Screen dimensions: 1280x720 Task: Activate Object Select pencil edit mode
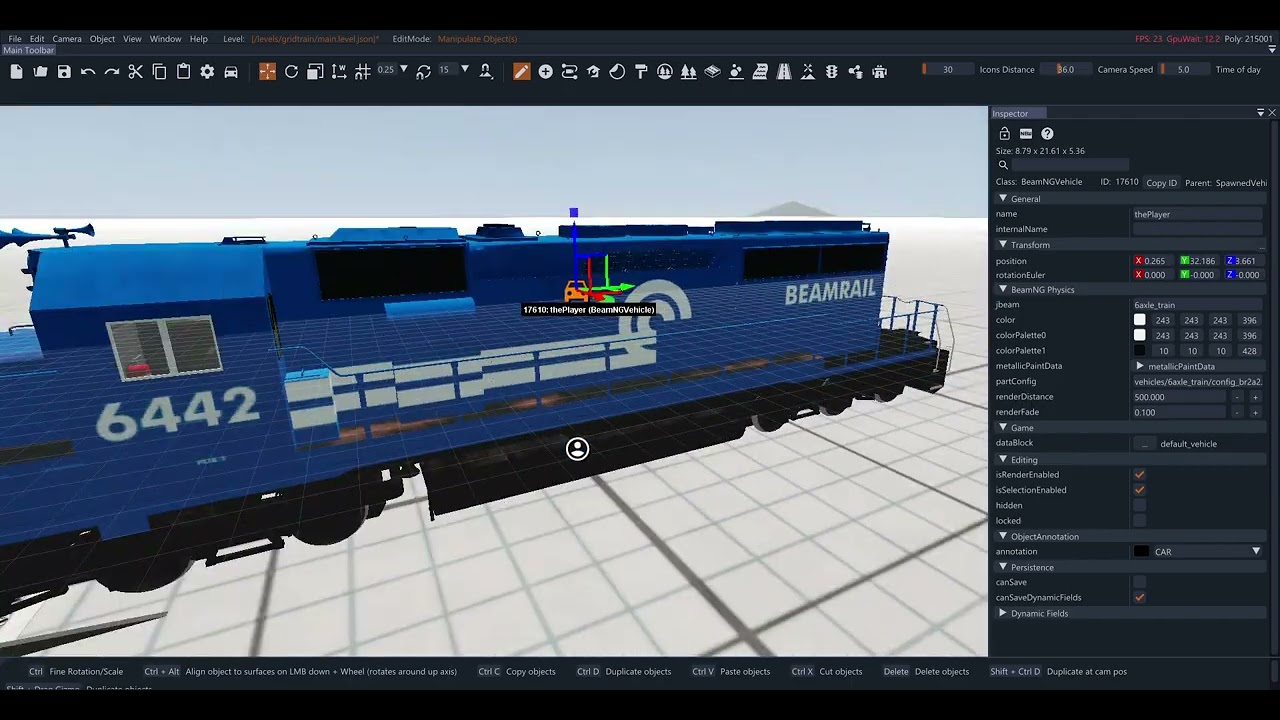click(x=521, y=71)
